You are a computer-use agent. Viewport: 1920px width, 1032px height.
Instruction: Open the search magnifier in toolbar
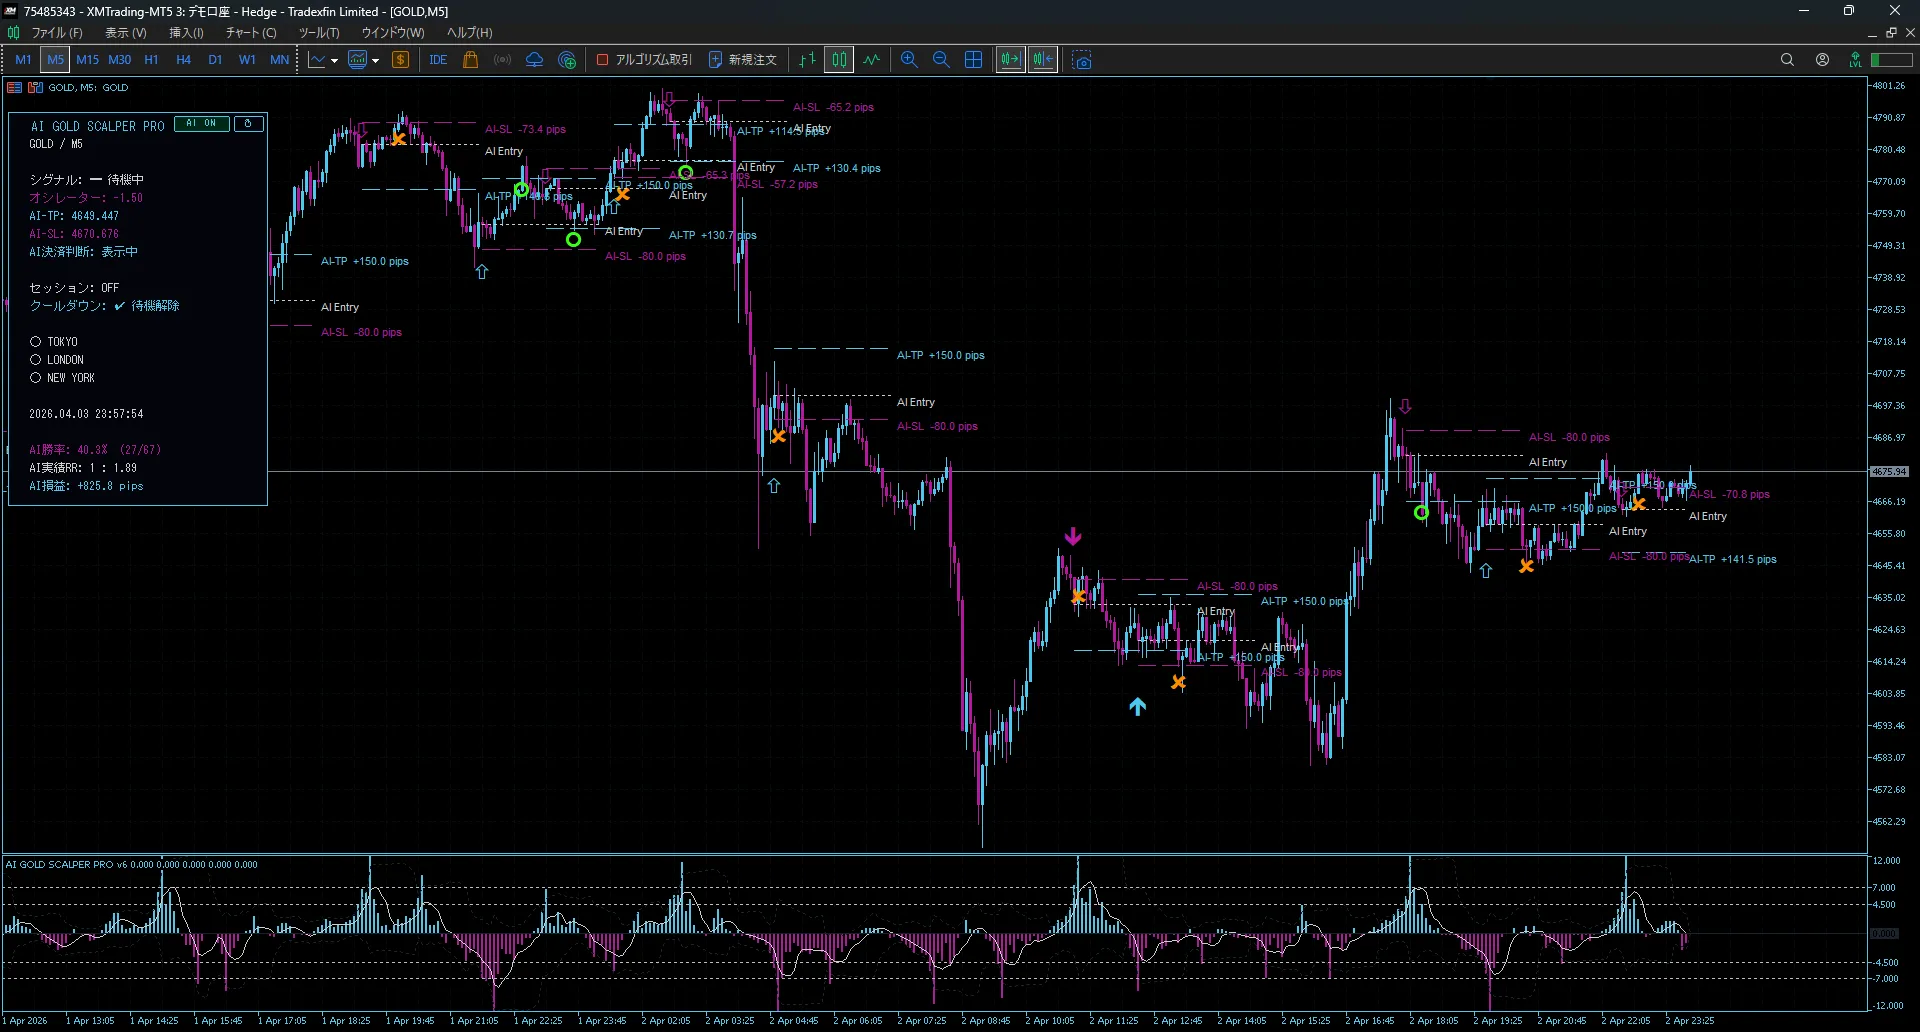[x=1787, y=60]
